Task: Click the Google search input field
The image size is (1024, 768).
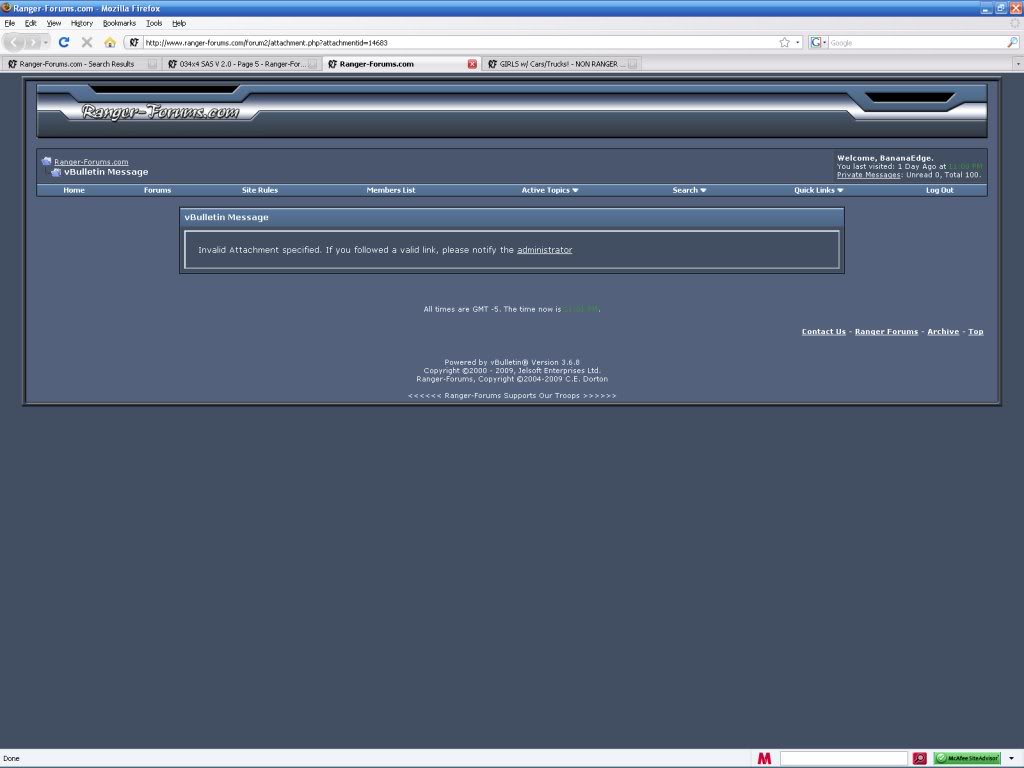Action: [x=917, y=42]
